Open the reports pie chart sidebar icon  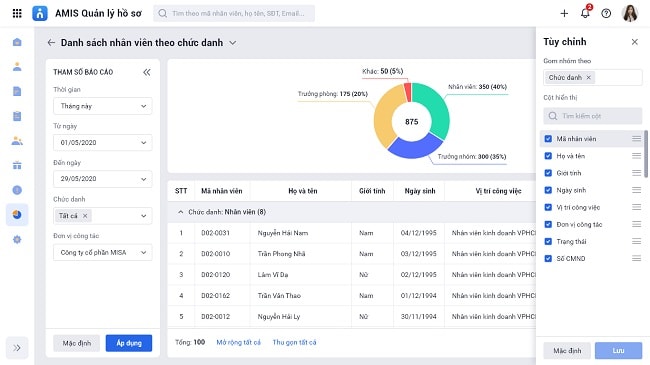pyautogui.click(x=17, y=214)
